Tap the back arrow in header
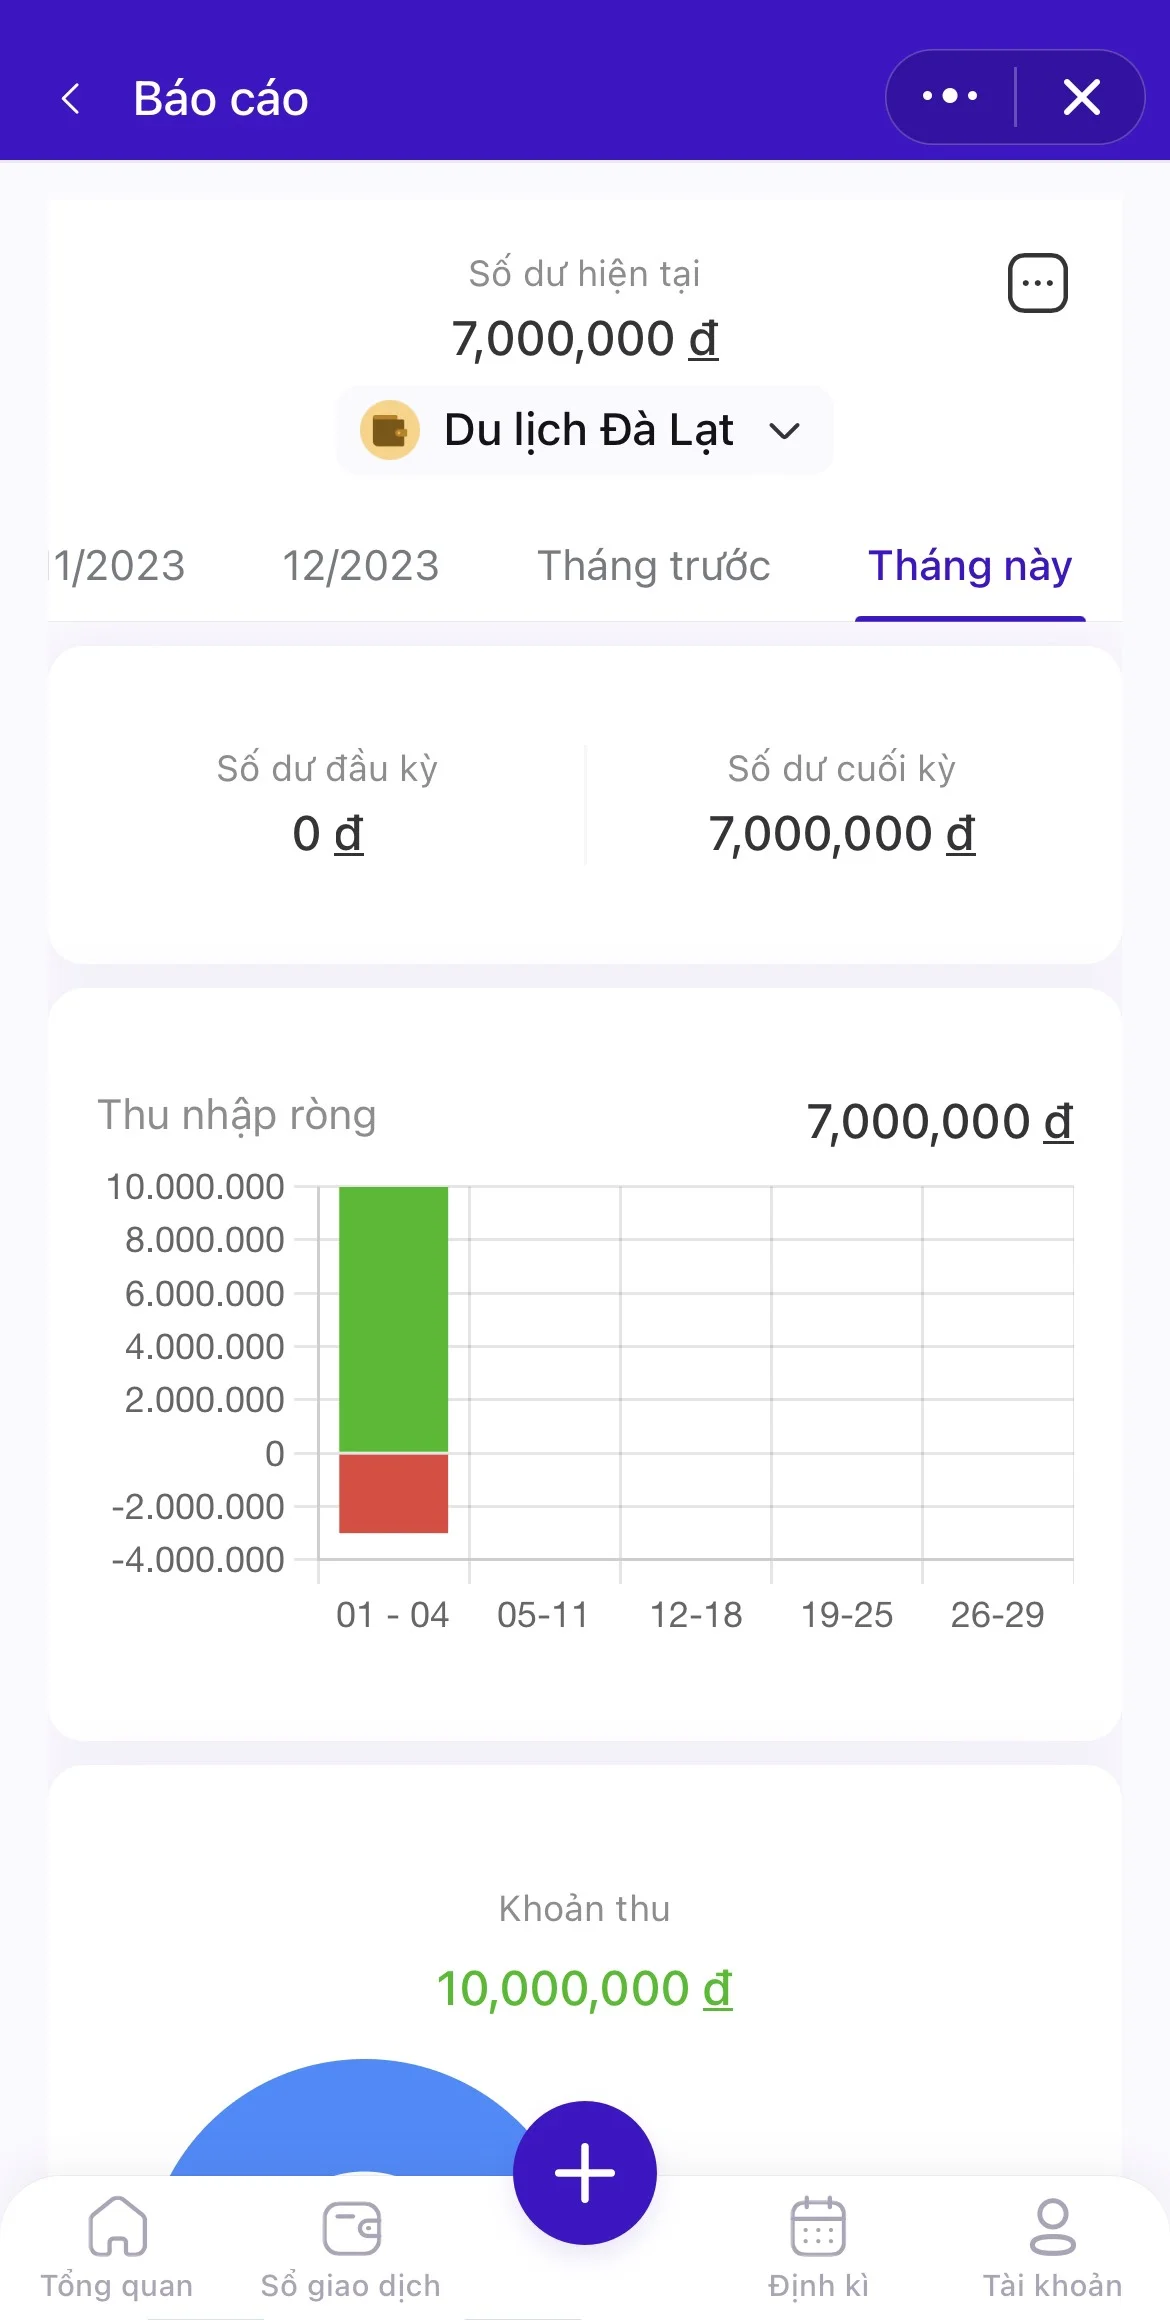The image size is (1170, 2320). pyautogui.click(x=71, y=98)
